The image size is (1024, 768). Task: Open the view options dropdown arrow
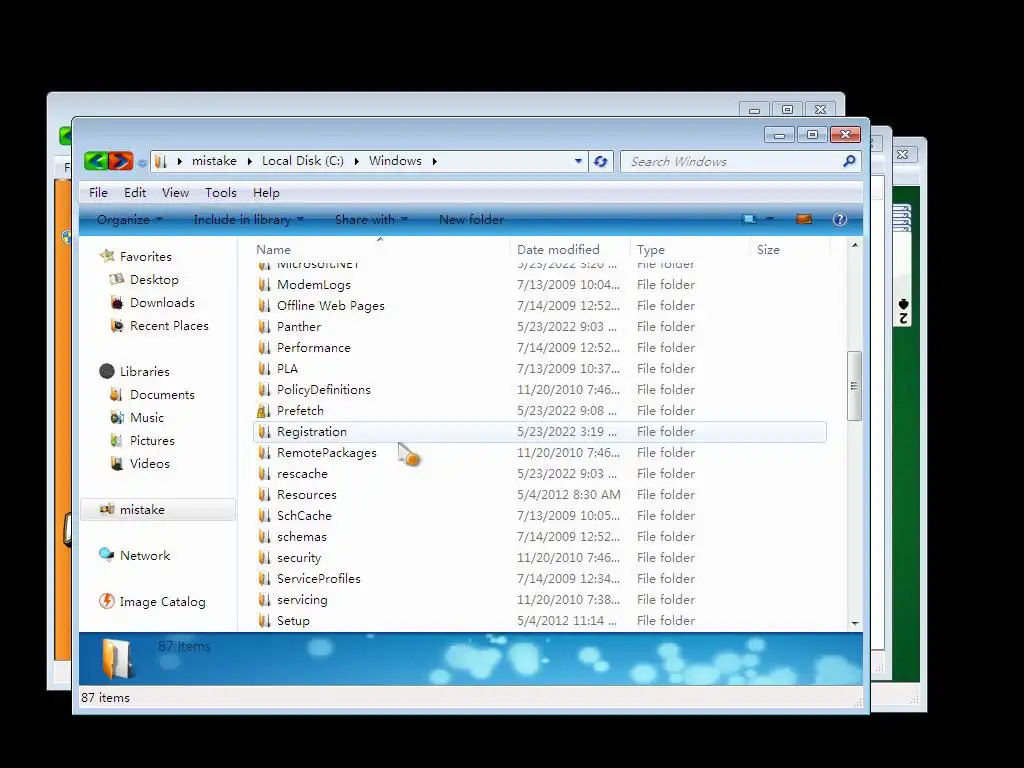point(770,219)
